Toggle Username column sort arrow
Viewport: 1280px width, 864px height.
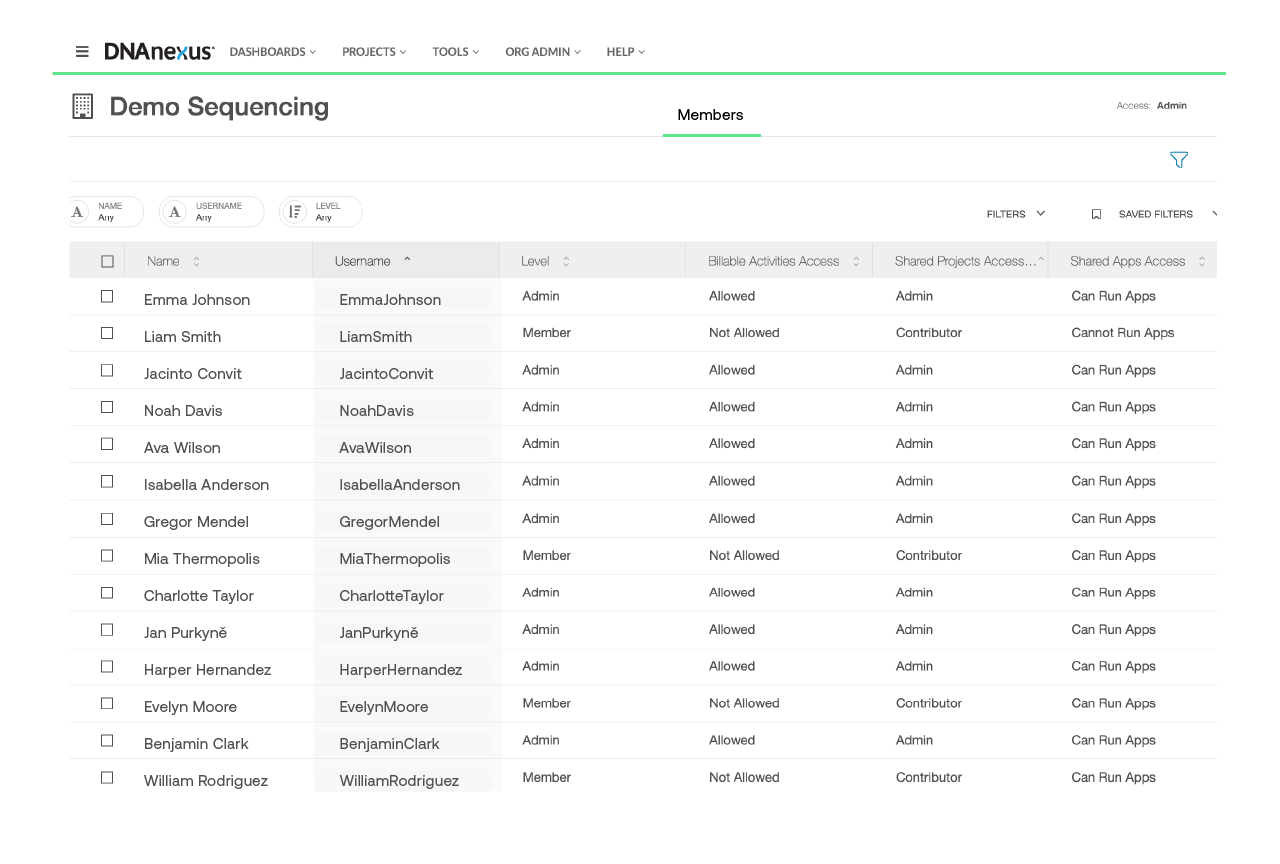[407, 260]
